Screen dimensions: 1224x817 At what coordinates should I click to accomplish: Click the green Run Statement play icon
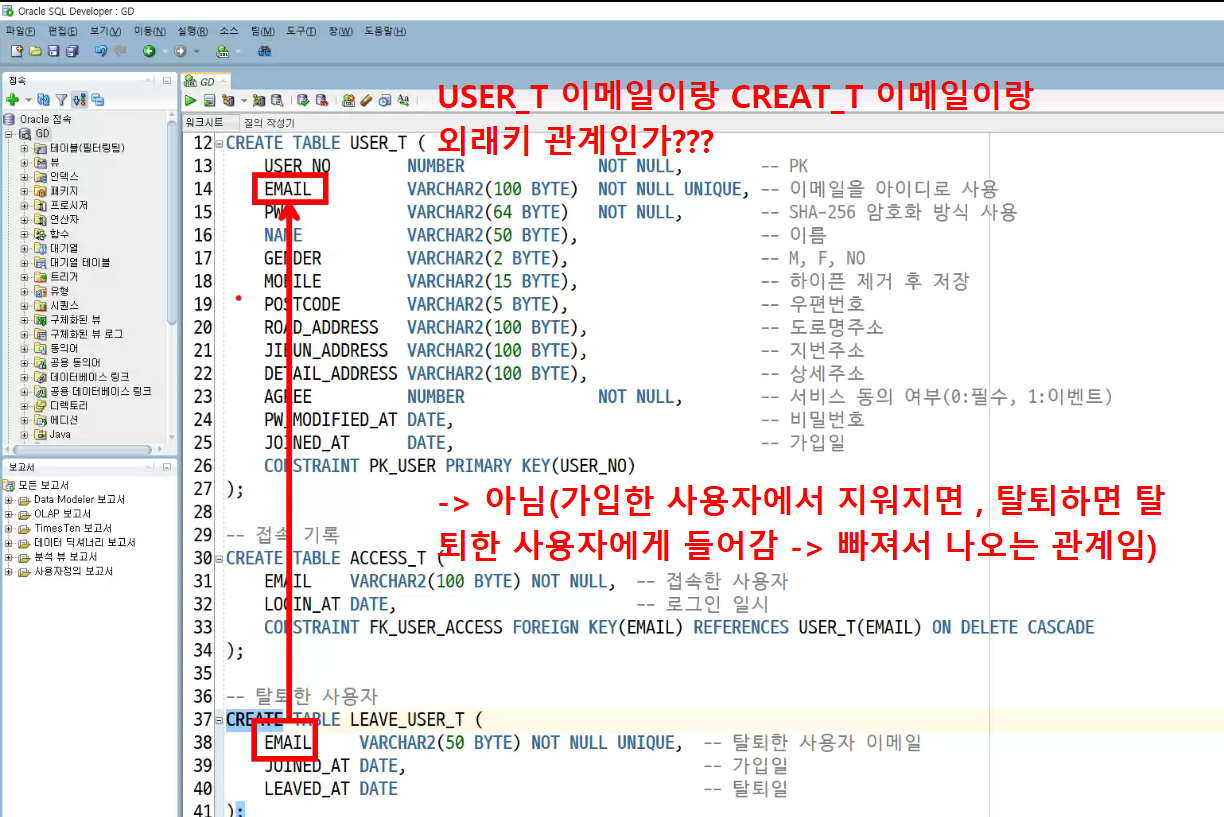(190, 100)
